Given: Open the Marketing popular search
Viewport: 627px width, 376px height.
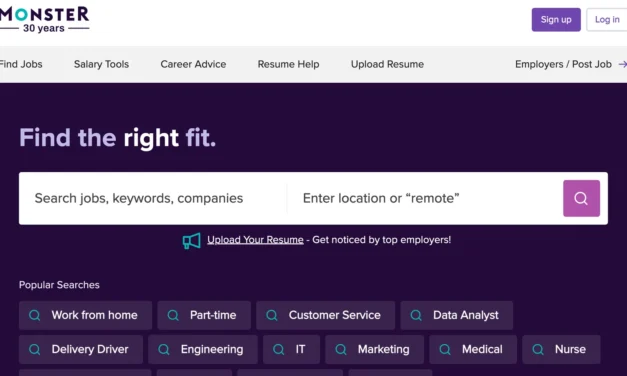Looking at the screenshot, I should (x=374, y=349).
